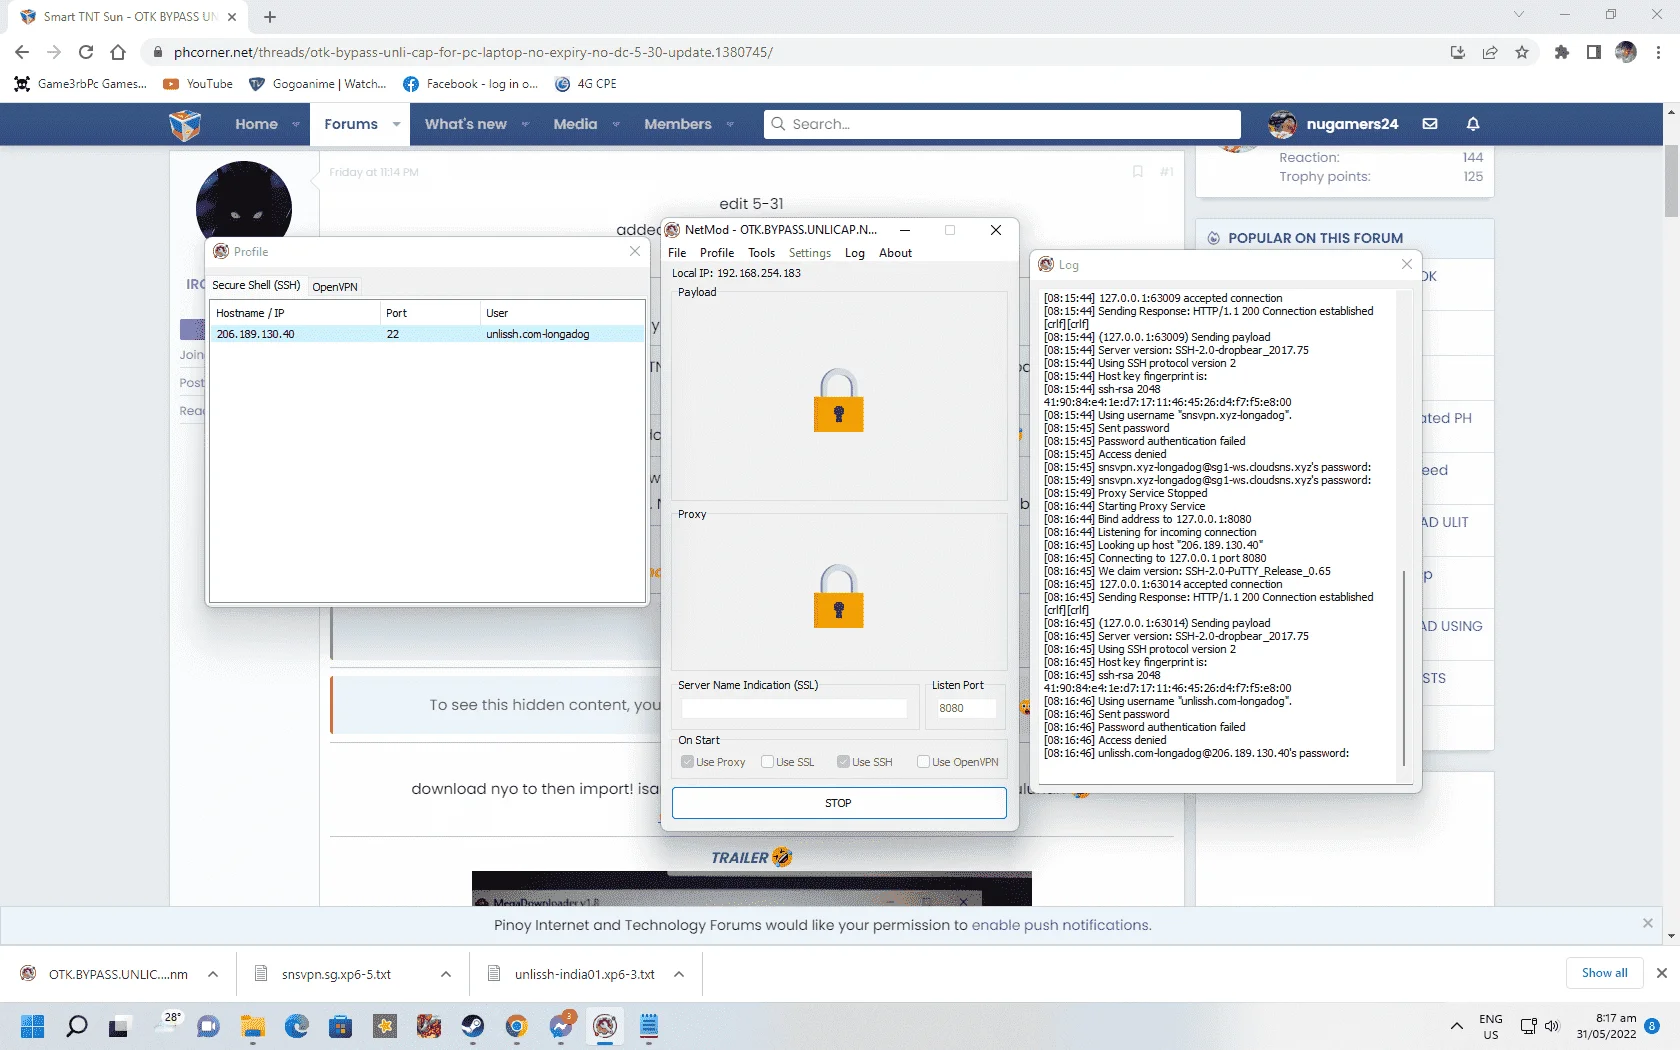
Task: Expand the Forums nav dropdown arrow
Action: pyautogui.click(x=396, y=124)
